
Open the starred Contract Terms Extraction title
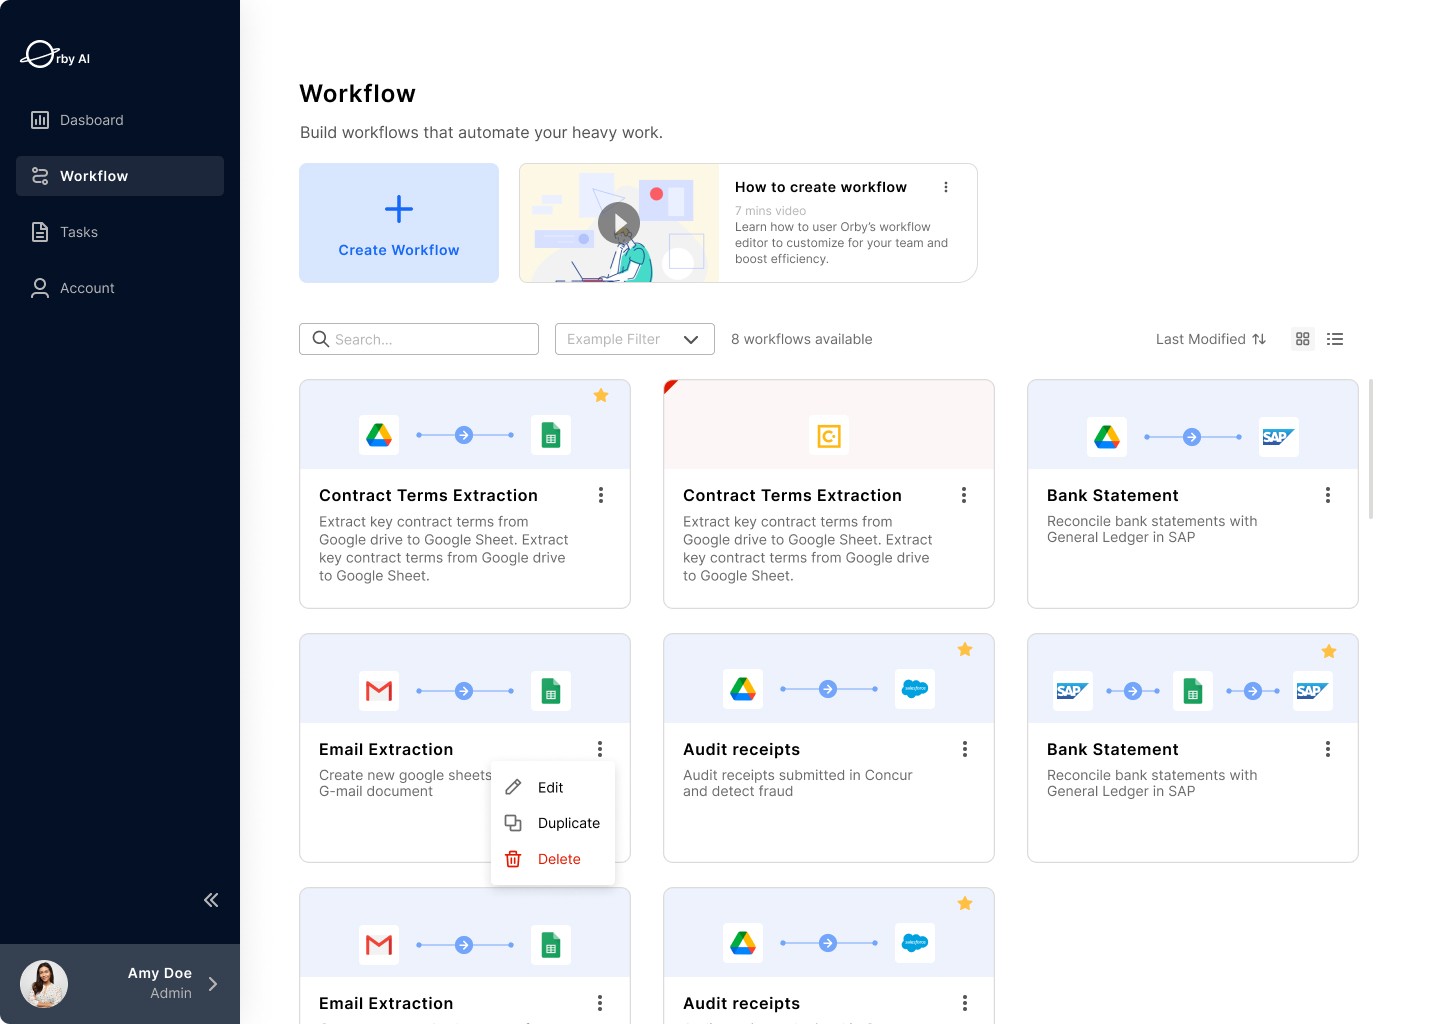point(428,495)
